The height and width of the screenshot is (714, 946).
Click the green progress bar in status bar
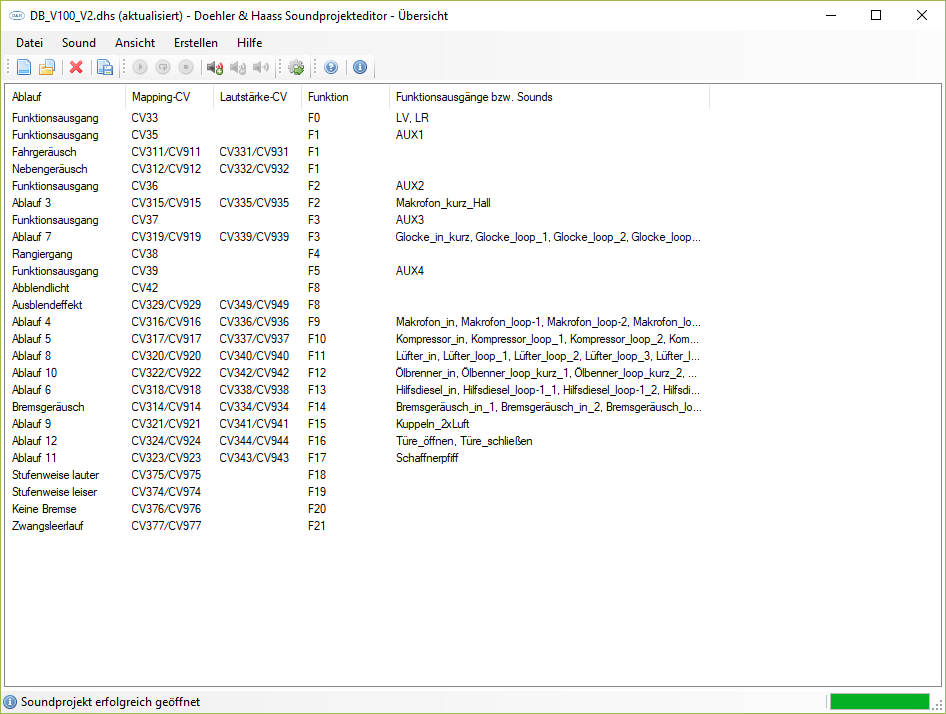(880, 701)
